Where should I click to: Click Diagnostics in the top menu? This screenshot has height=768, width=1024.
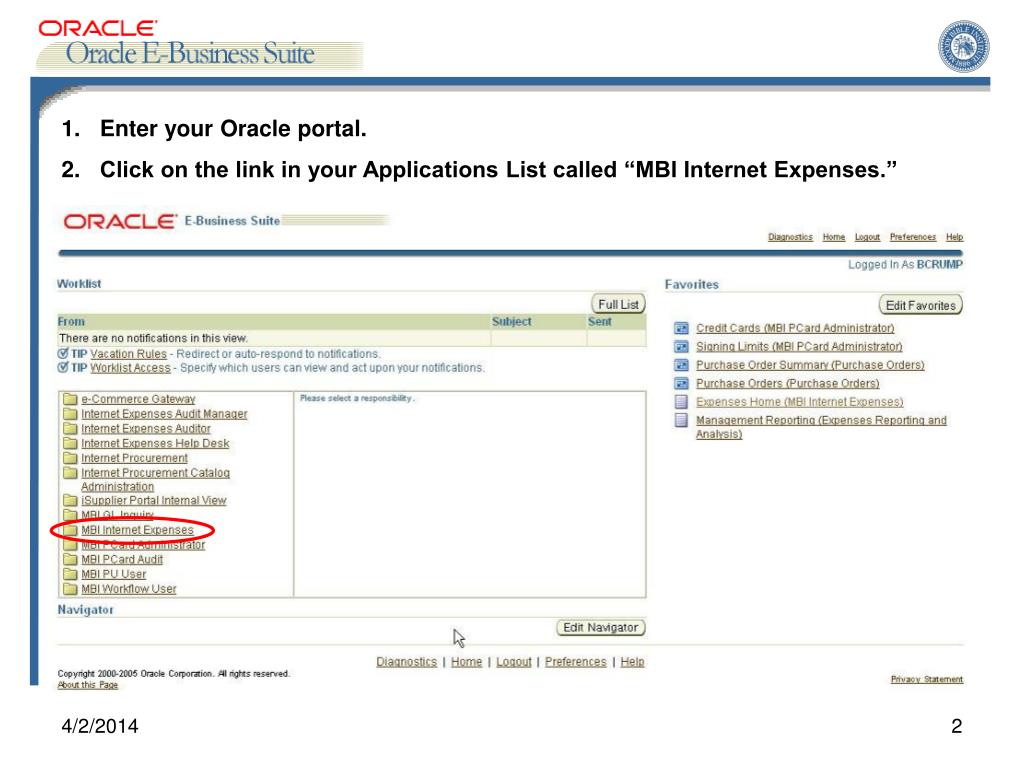790,237
